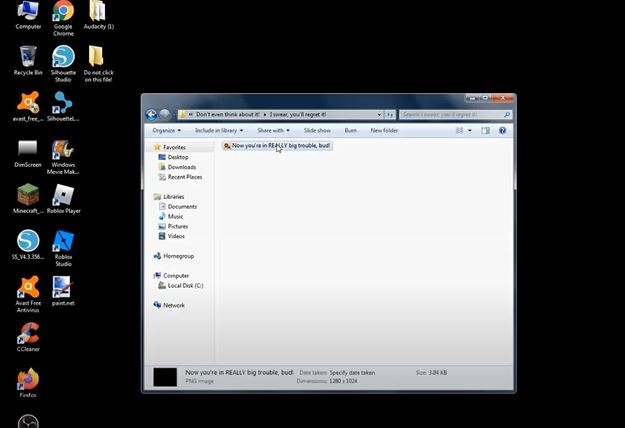The width and height of the screenshot is (625, 428).
Task: Open the Share with dropdown
Action: point(273,130)
